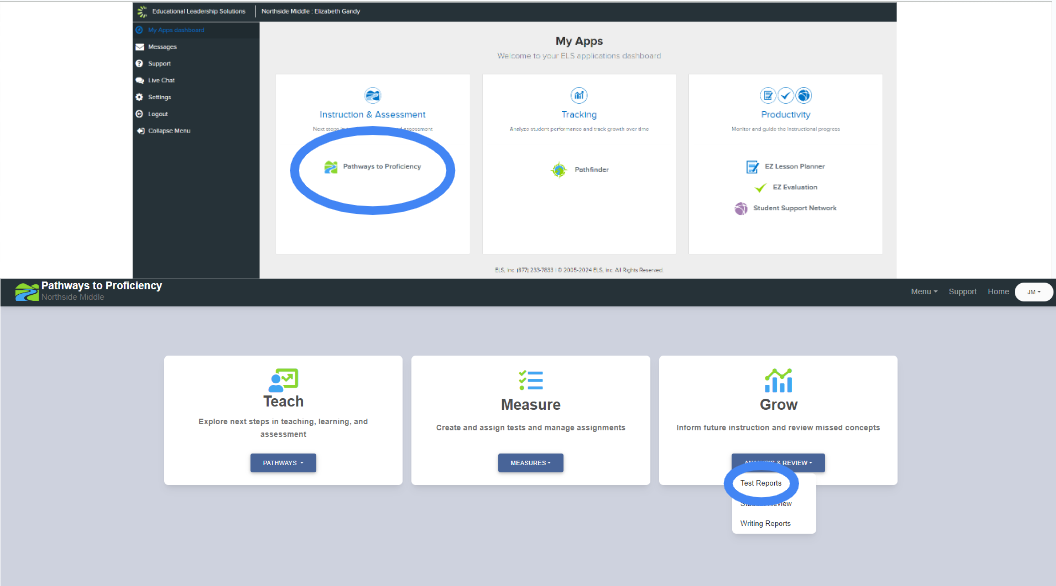This screenshot has height=586, width=1056.
Task: Expand the MEASURES dropdown button
Action: pyautogui.click(x=531, y=463)
